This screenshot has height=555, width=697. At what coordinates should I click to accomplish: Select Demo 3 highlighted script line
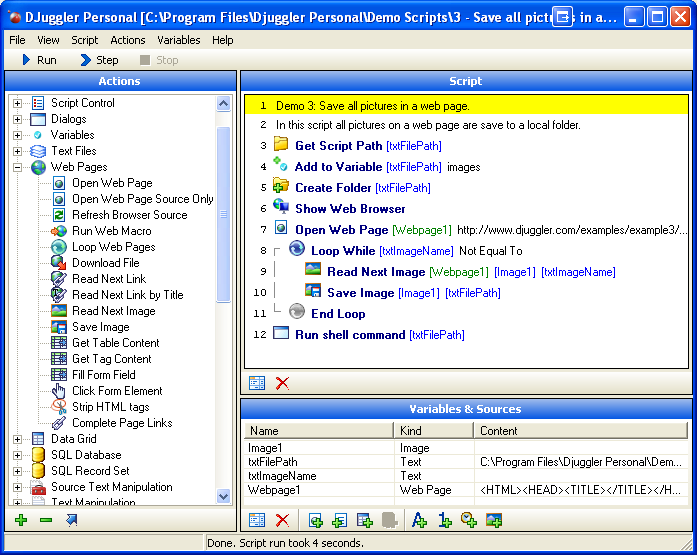466,106
